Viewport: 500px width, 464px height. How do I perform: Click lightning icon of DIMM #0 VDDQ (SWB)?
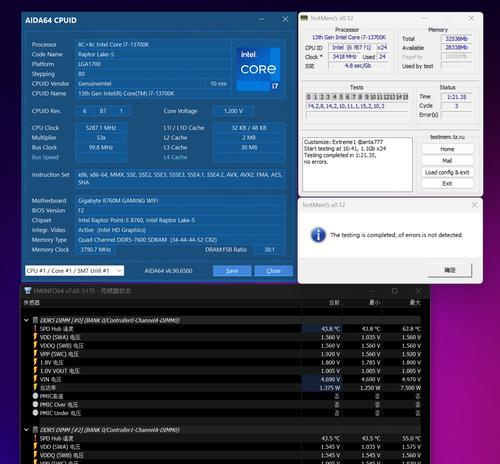(x=35, y=345)
